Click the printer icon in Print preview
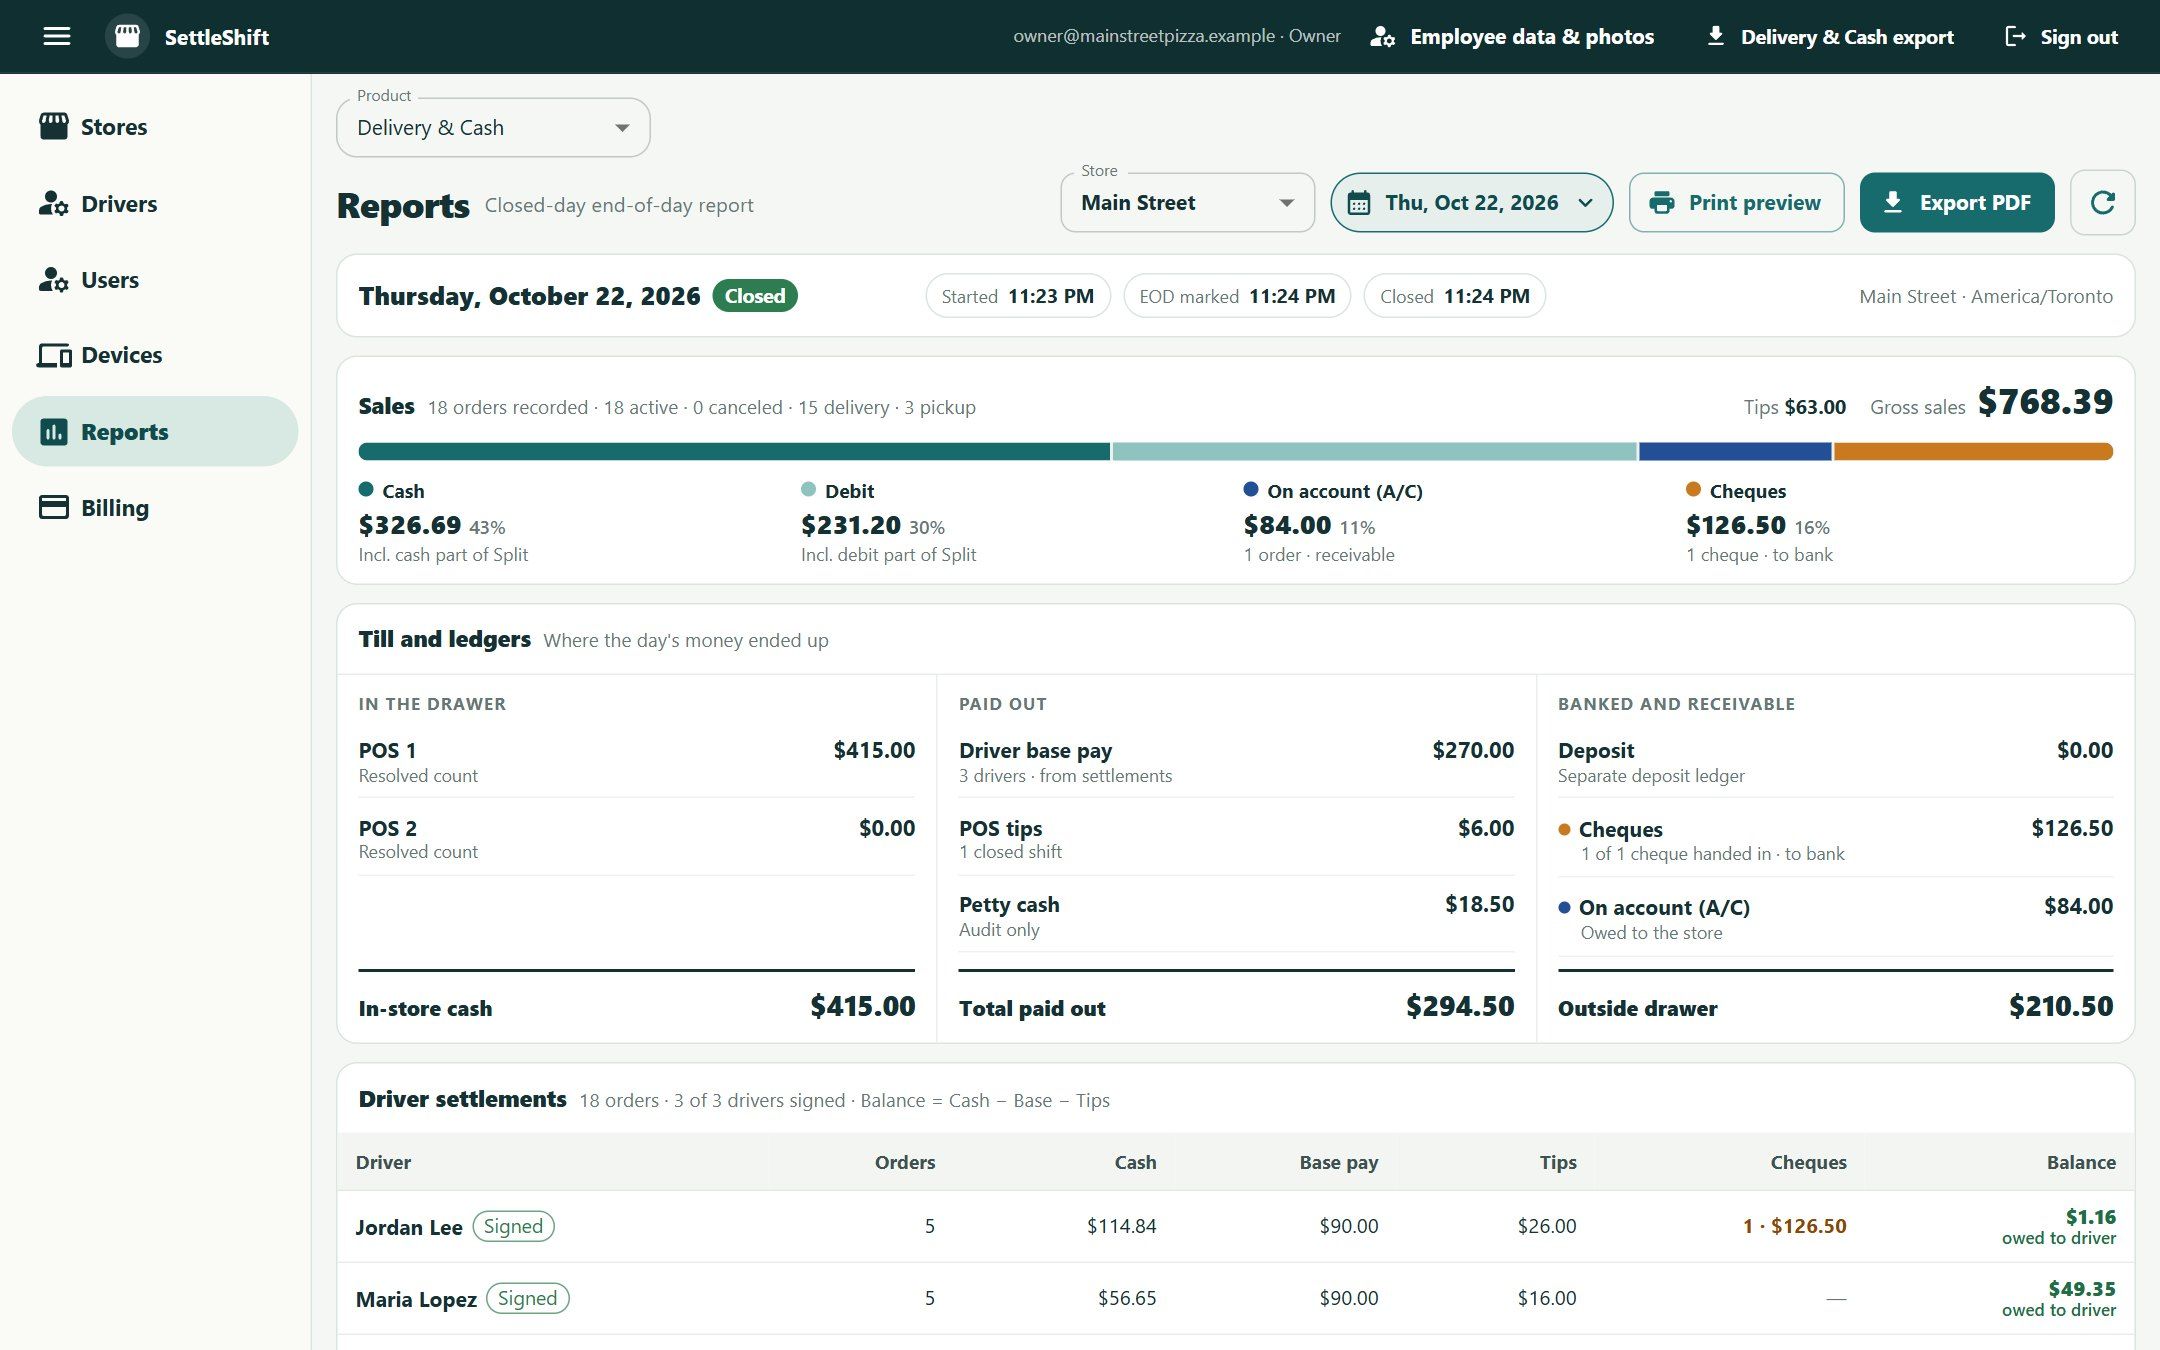2160x1350 pixels. (1661, 203)
